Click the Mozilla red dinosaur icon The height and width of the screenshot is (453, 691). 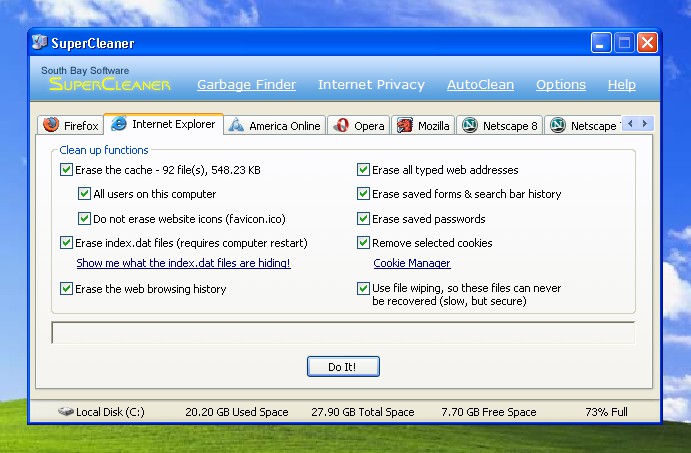[x=405, y=125]
